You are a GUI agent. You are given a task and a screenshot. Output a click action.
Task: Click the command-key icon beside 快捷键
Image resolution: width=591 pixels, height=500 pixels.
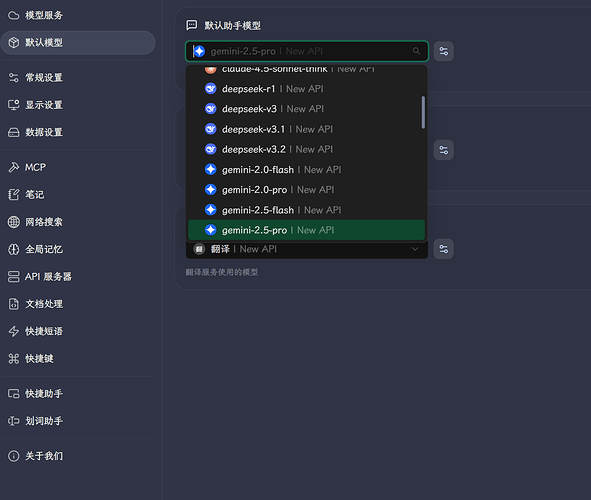tap(14, 358)
